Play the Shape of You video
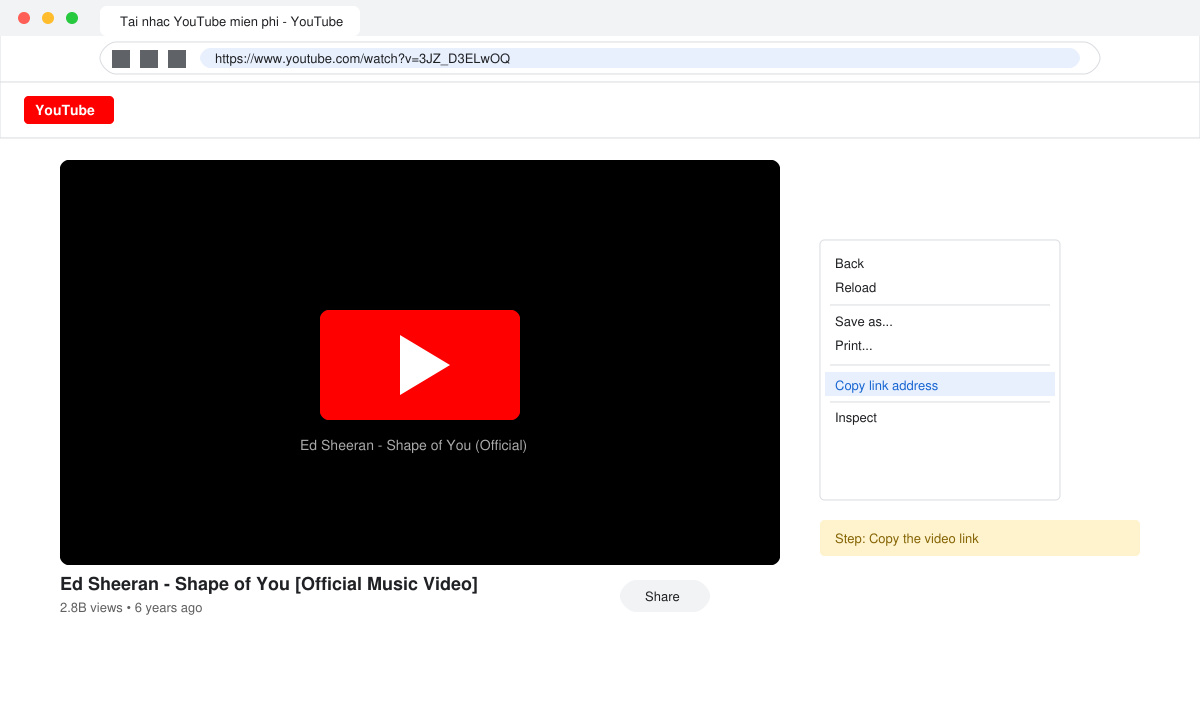Screen dimensions: 1200x720 (x=420, y=365)
